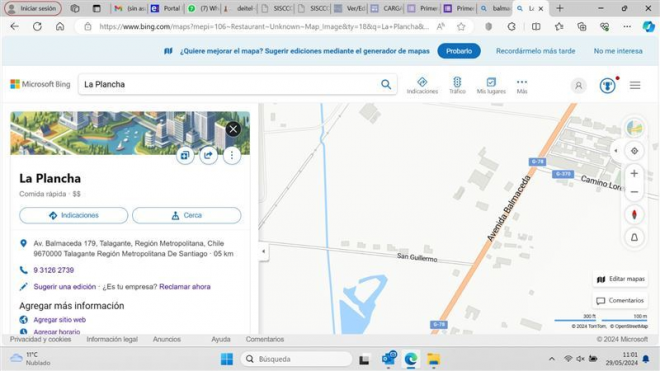
Task: Toggle read aloud icon in address bar
Action: pos(441,27)
